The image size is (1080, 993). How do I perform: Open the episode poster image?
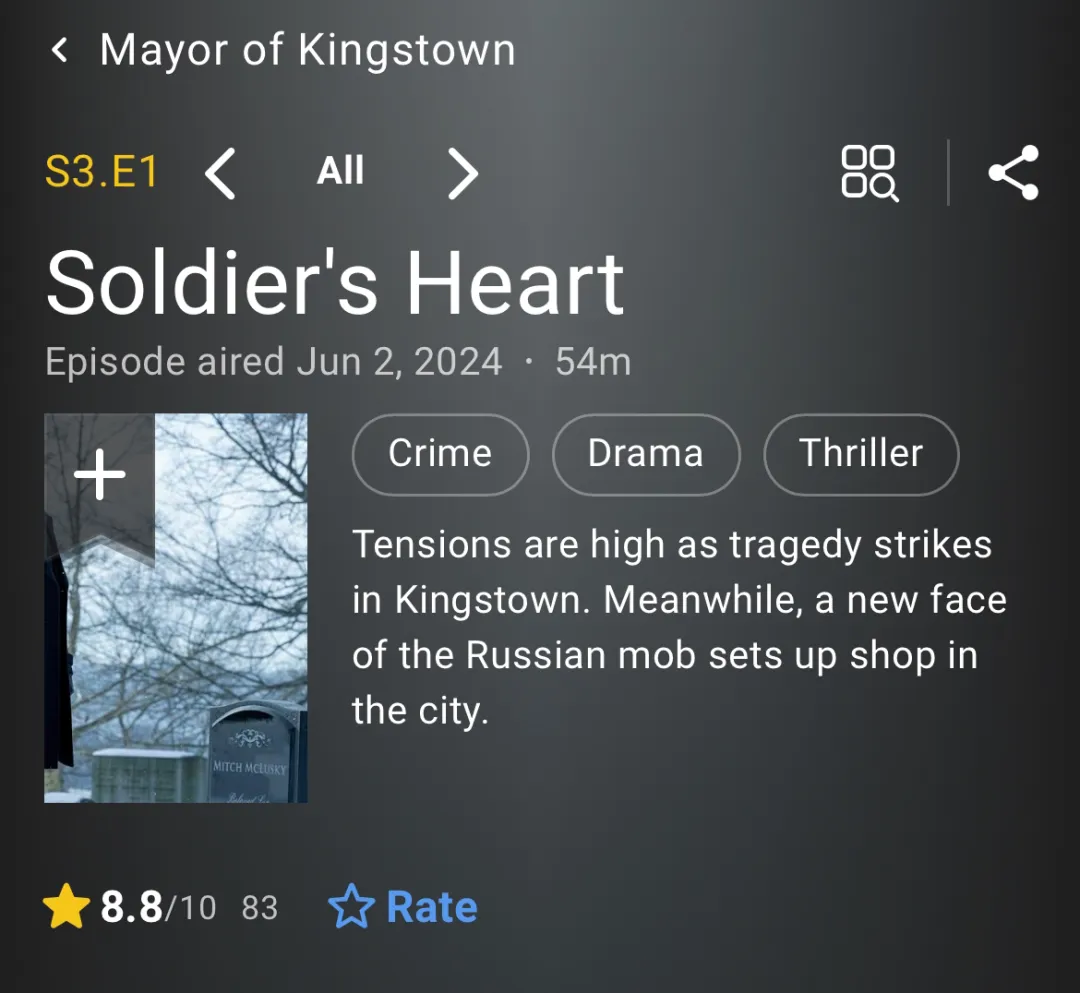200,640
